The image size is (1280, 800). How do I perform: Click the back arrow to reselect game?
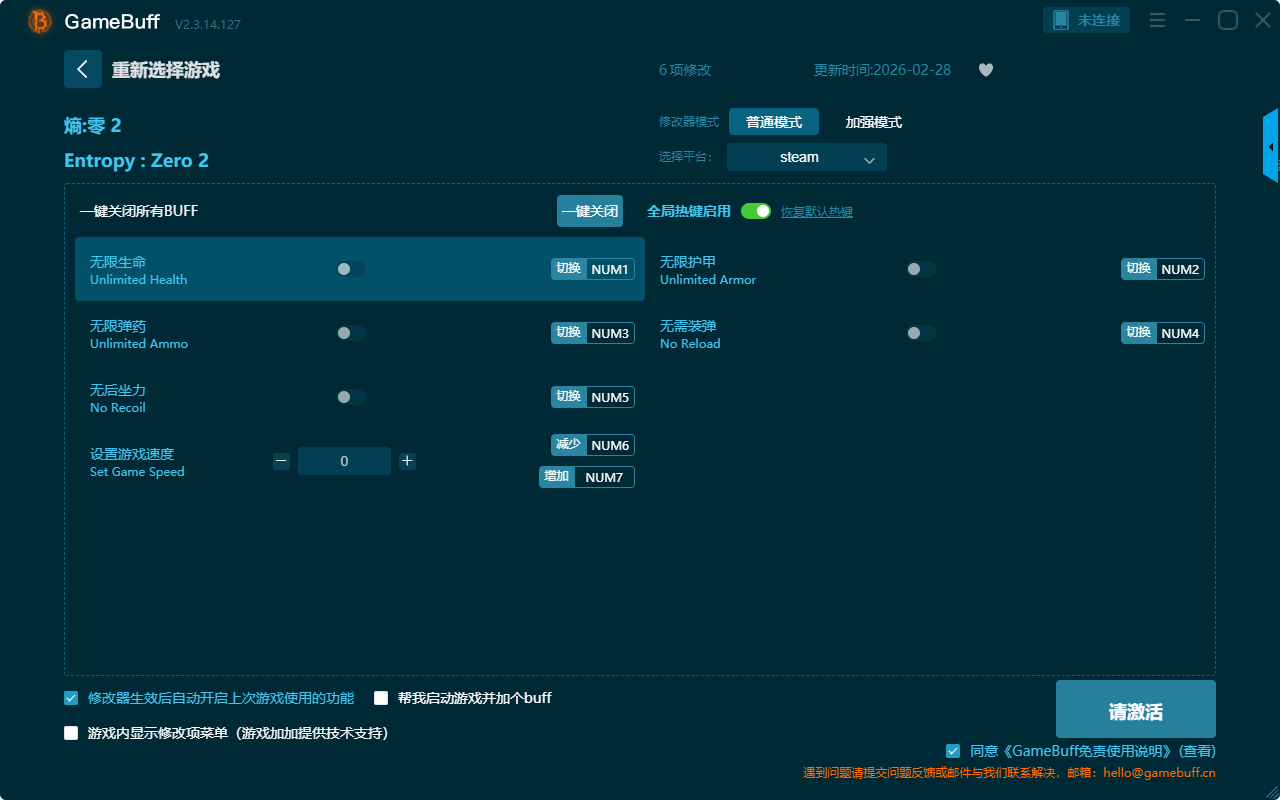click(x=82, y=69)
